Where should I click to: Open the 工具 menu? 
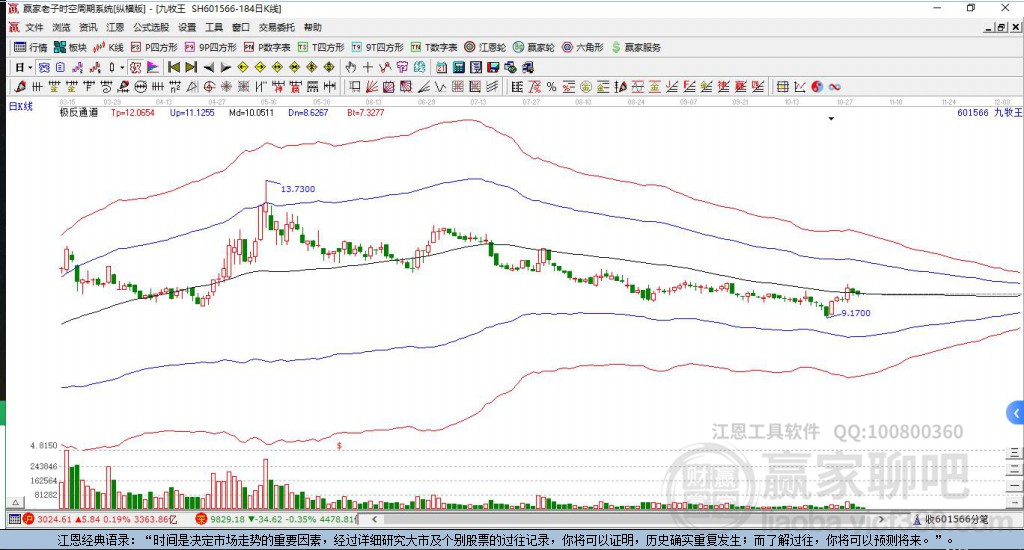214,27
